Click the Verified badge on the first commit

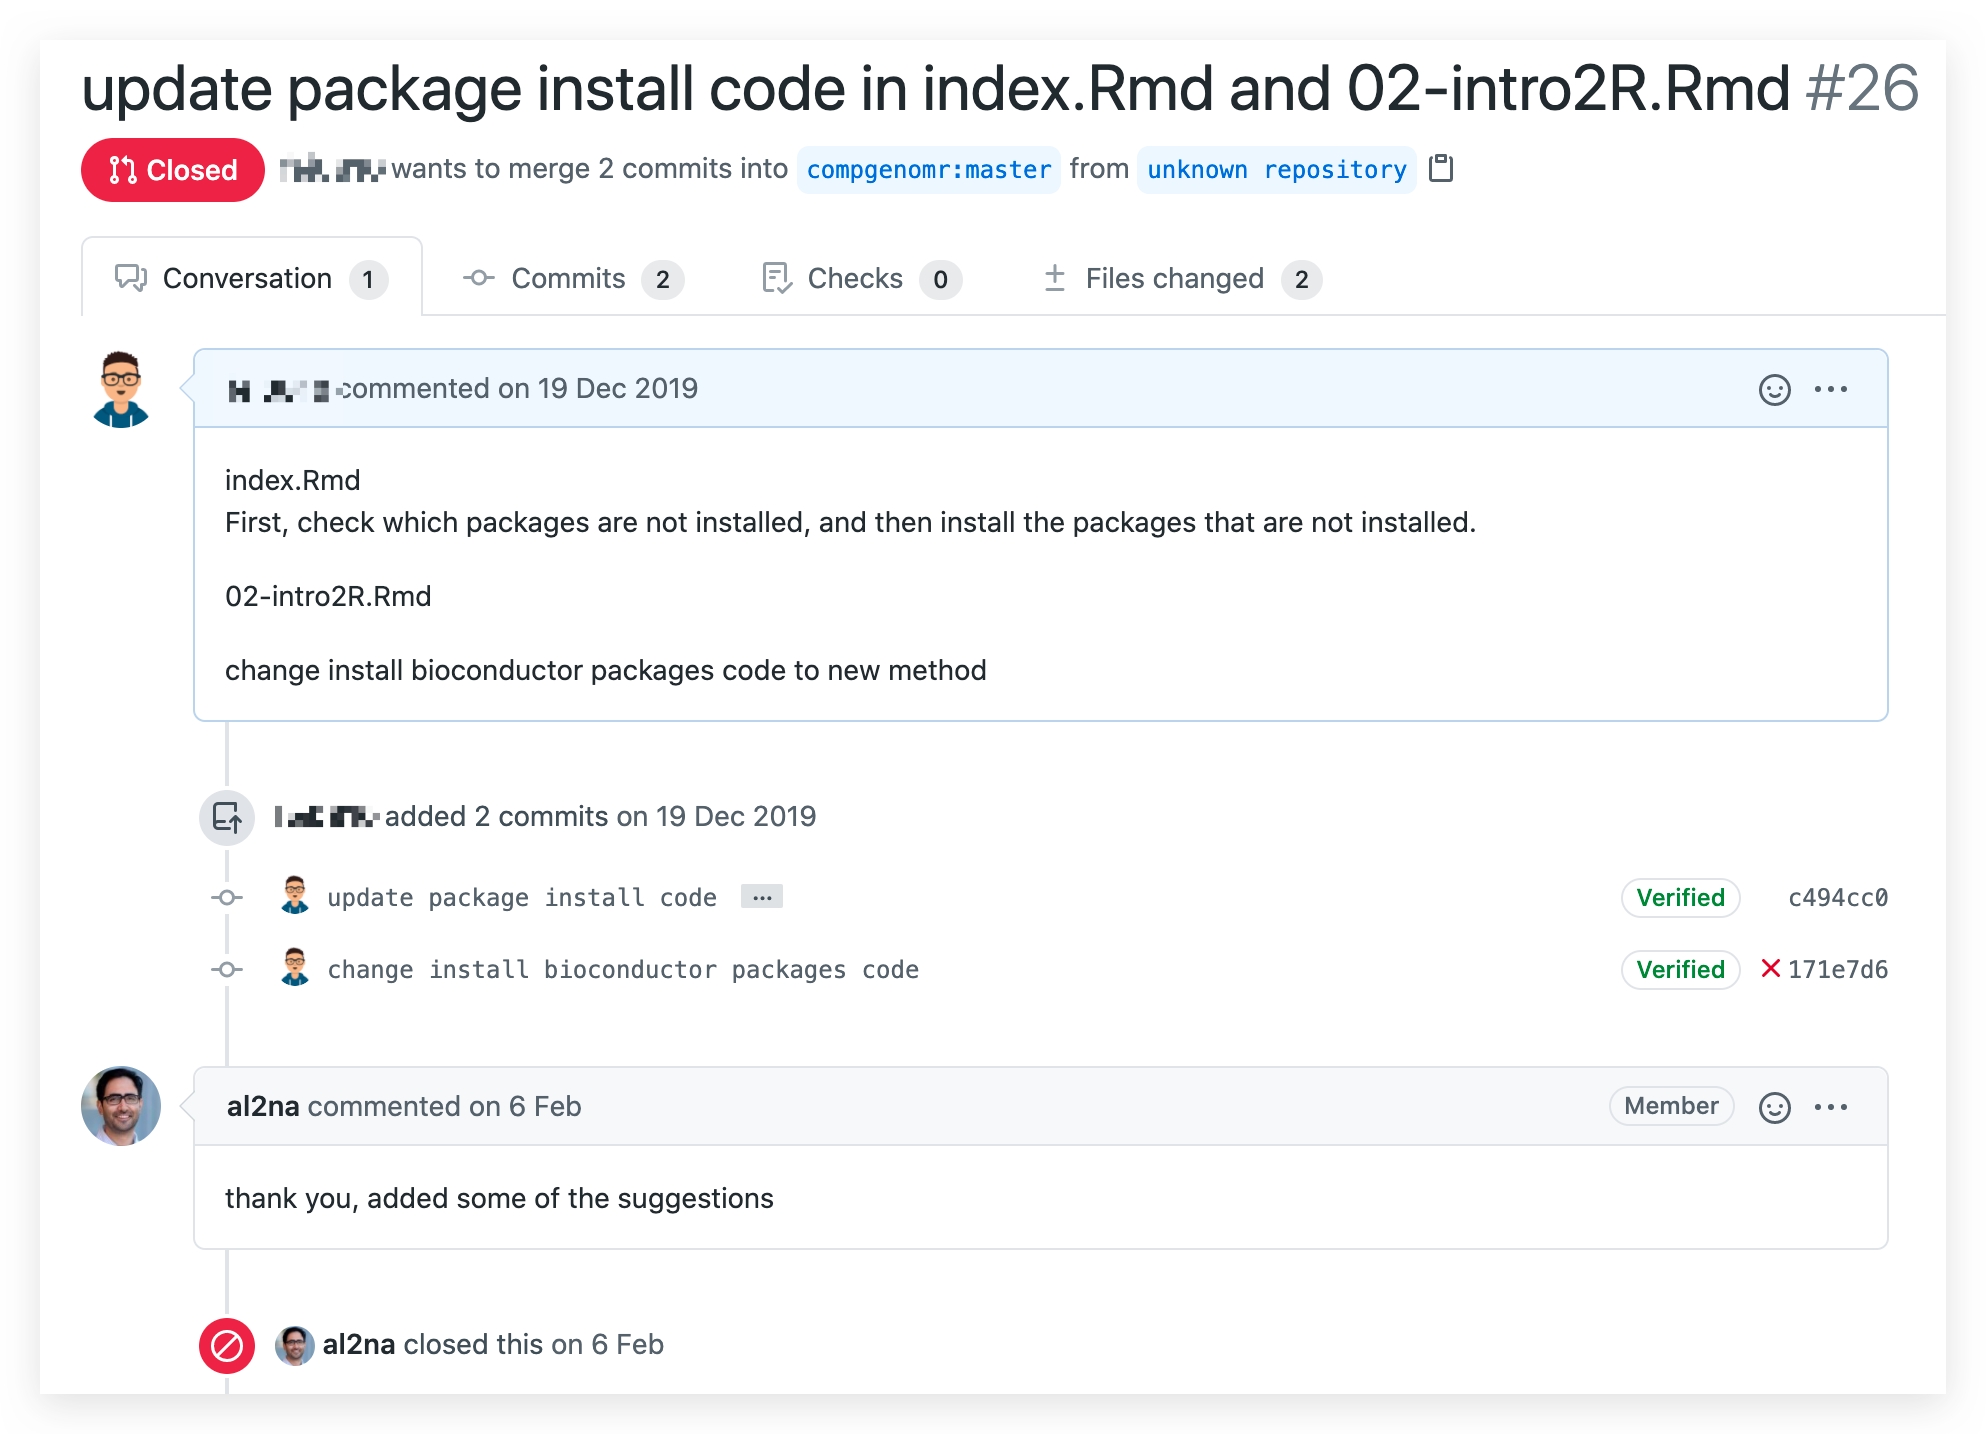[x=1680, y=897]
